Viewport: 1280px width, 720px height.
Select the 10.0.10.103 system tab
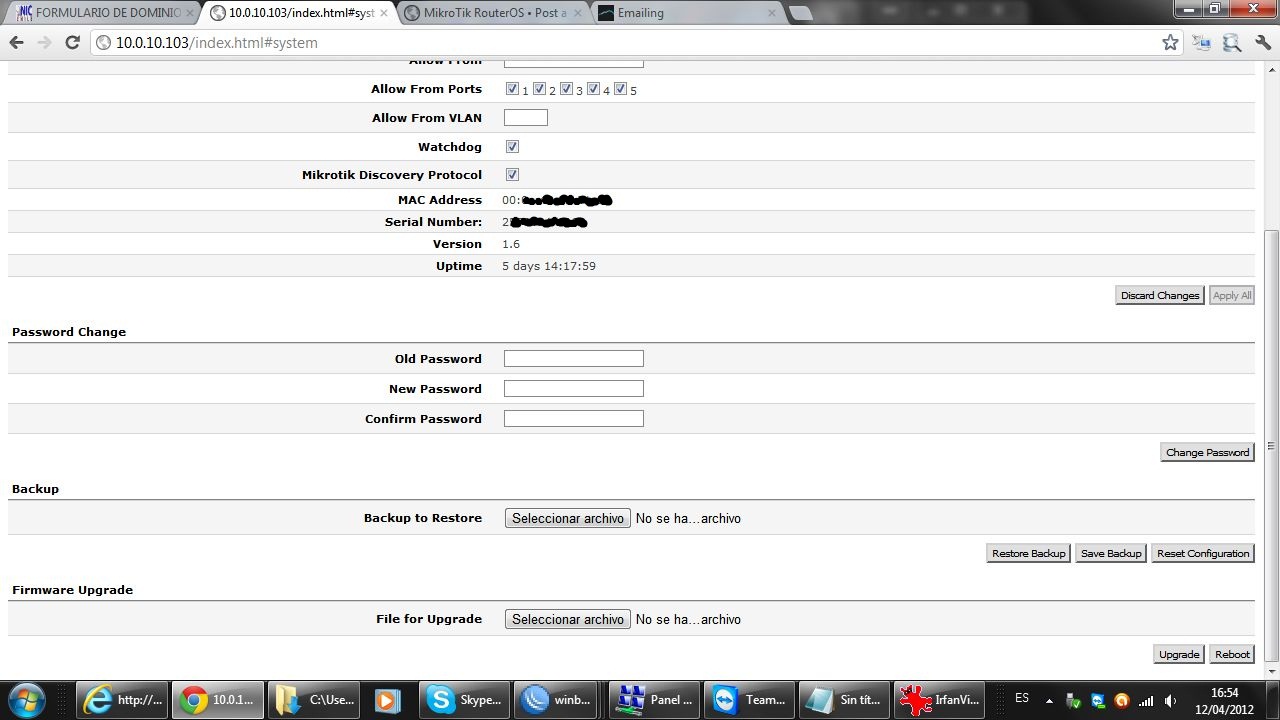click(298, 13)
